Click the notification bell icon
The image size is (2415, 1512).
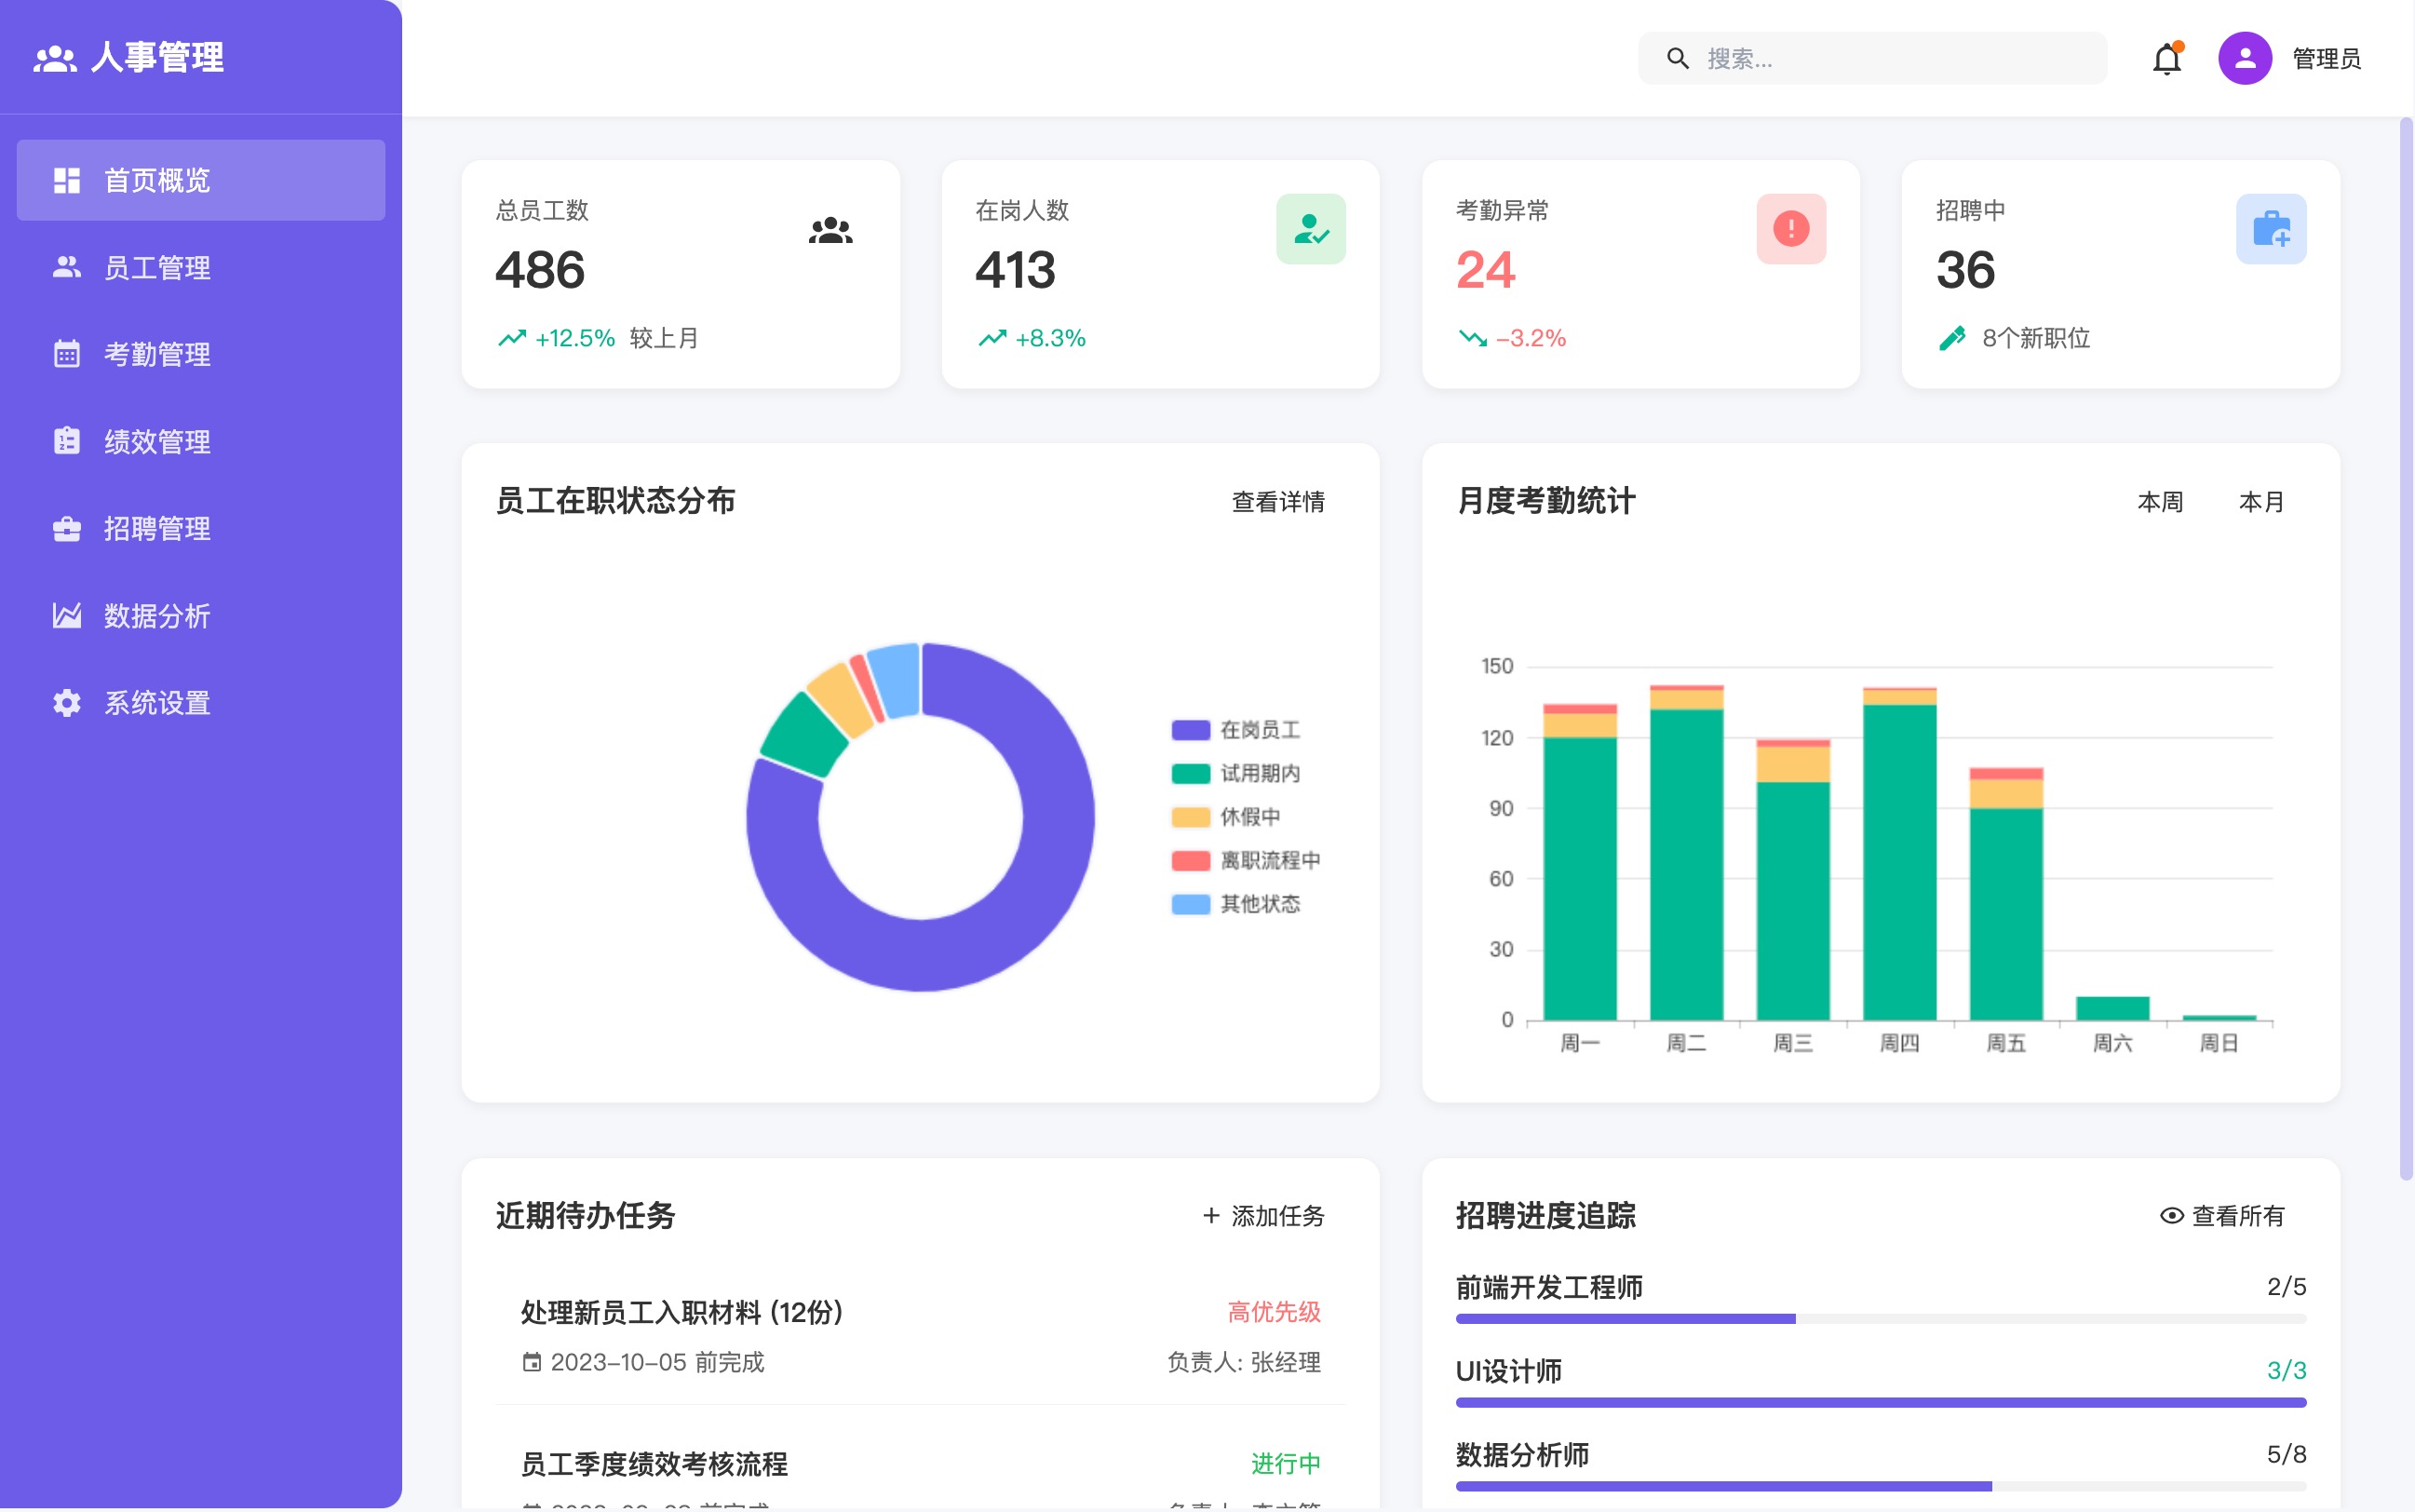click(2166, 59)
